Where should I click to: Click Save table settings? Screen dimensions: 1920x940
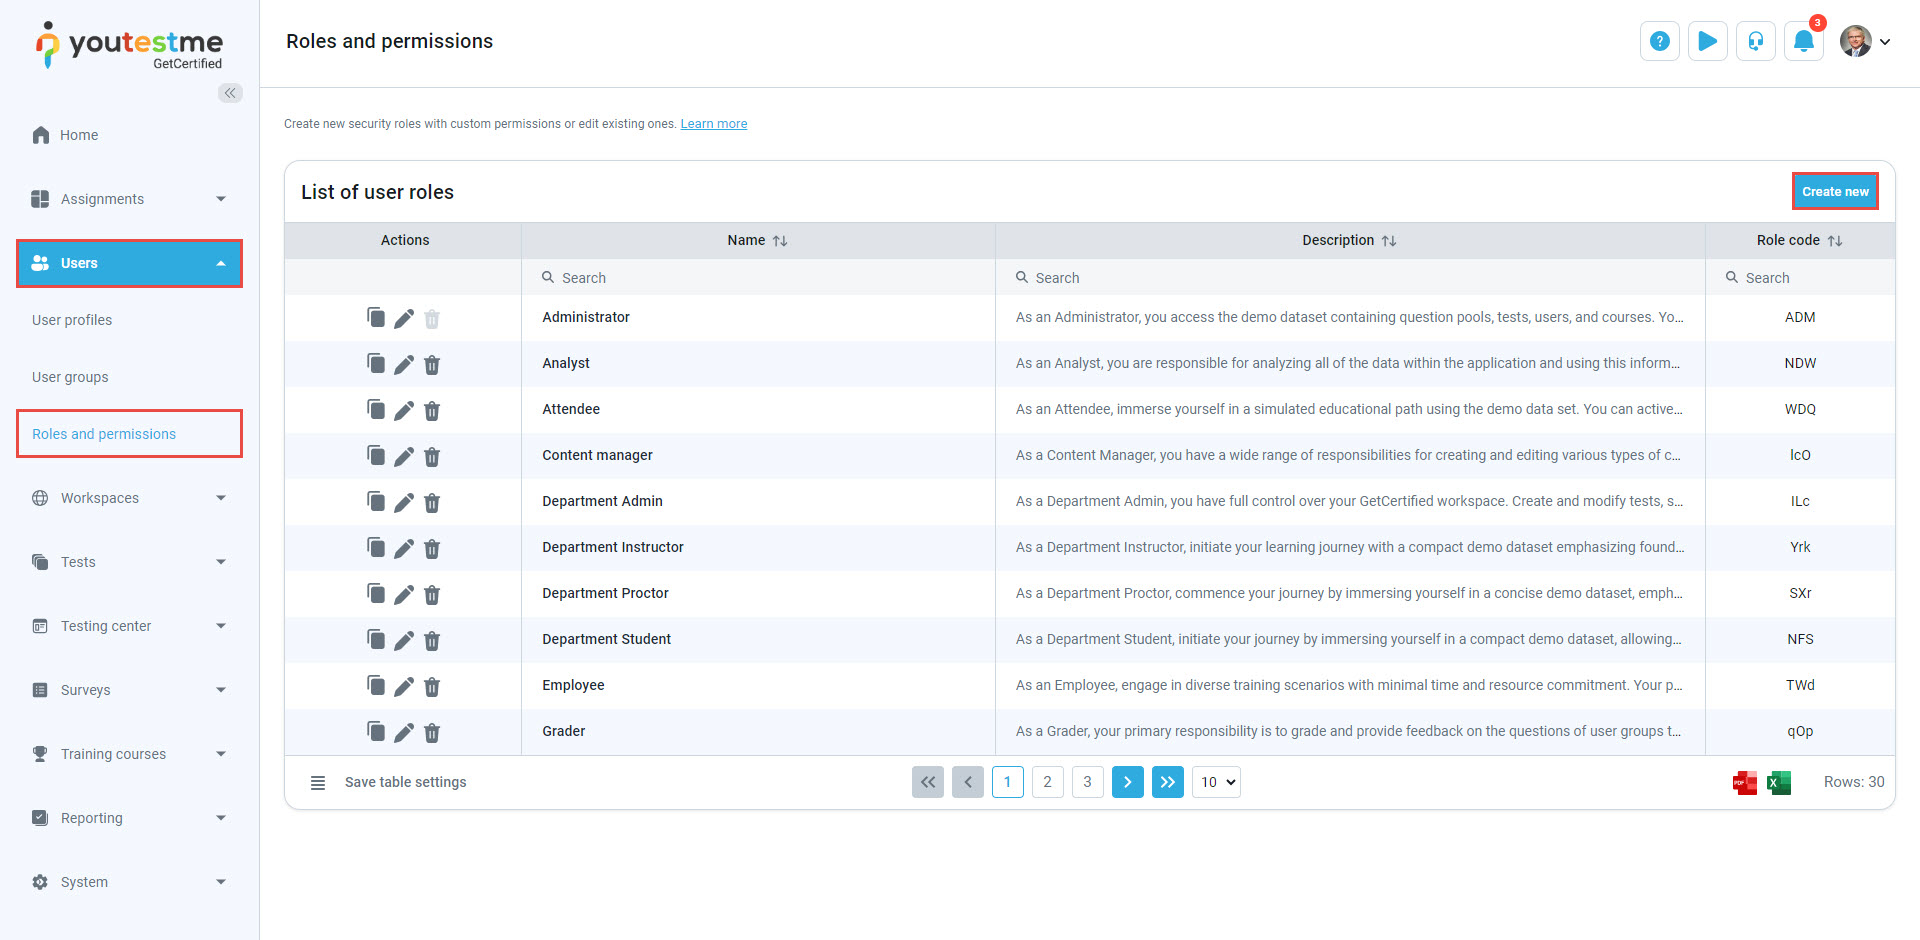click(x=405, y=782)
